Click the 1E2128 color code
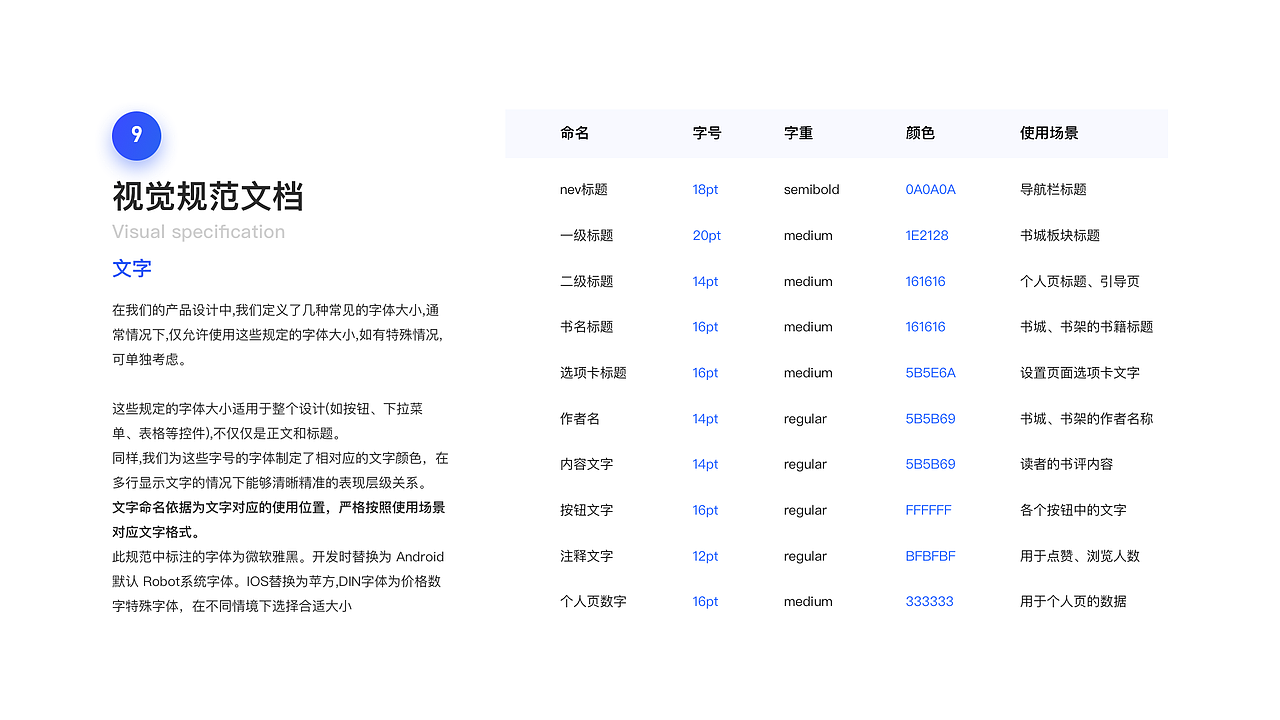Image resolution: width=1280 pixels, height=720 pixels. 927,235
